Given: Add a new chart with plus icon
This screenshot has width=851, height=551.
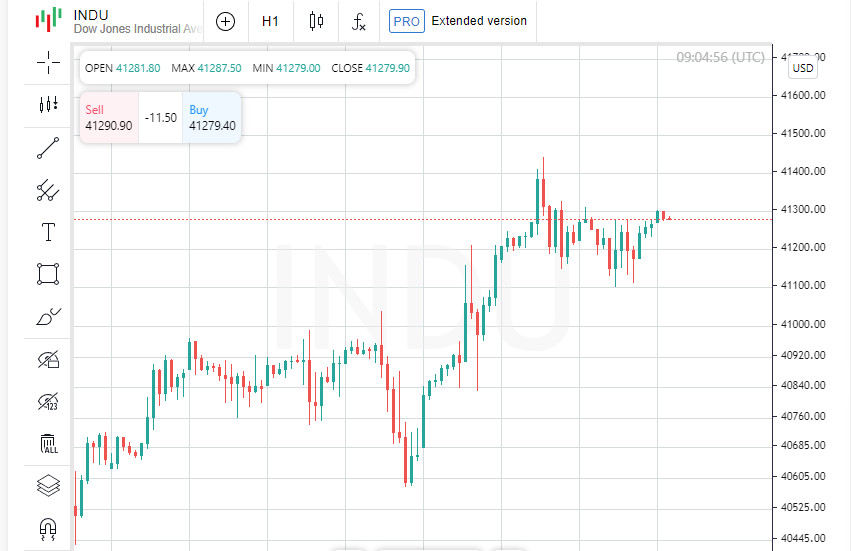Looking at the screenshot, I should pyautogui.click(x=225, y=22).
